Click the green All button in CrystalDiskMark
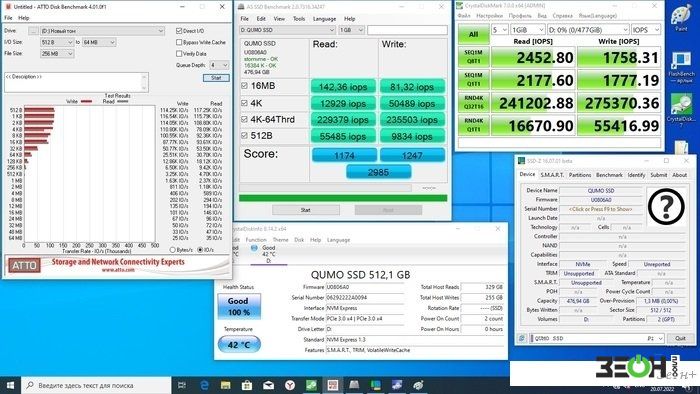 [473, 34]
